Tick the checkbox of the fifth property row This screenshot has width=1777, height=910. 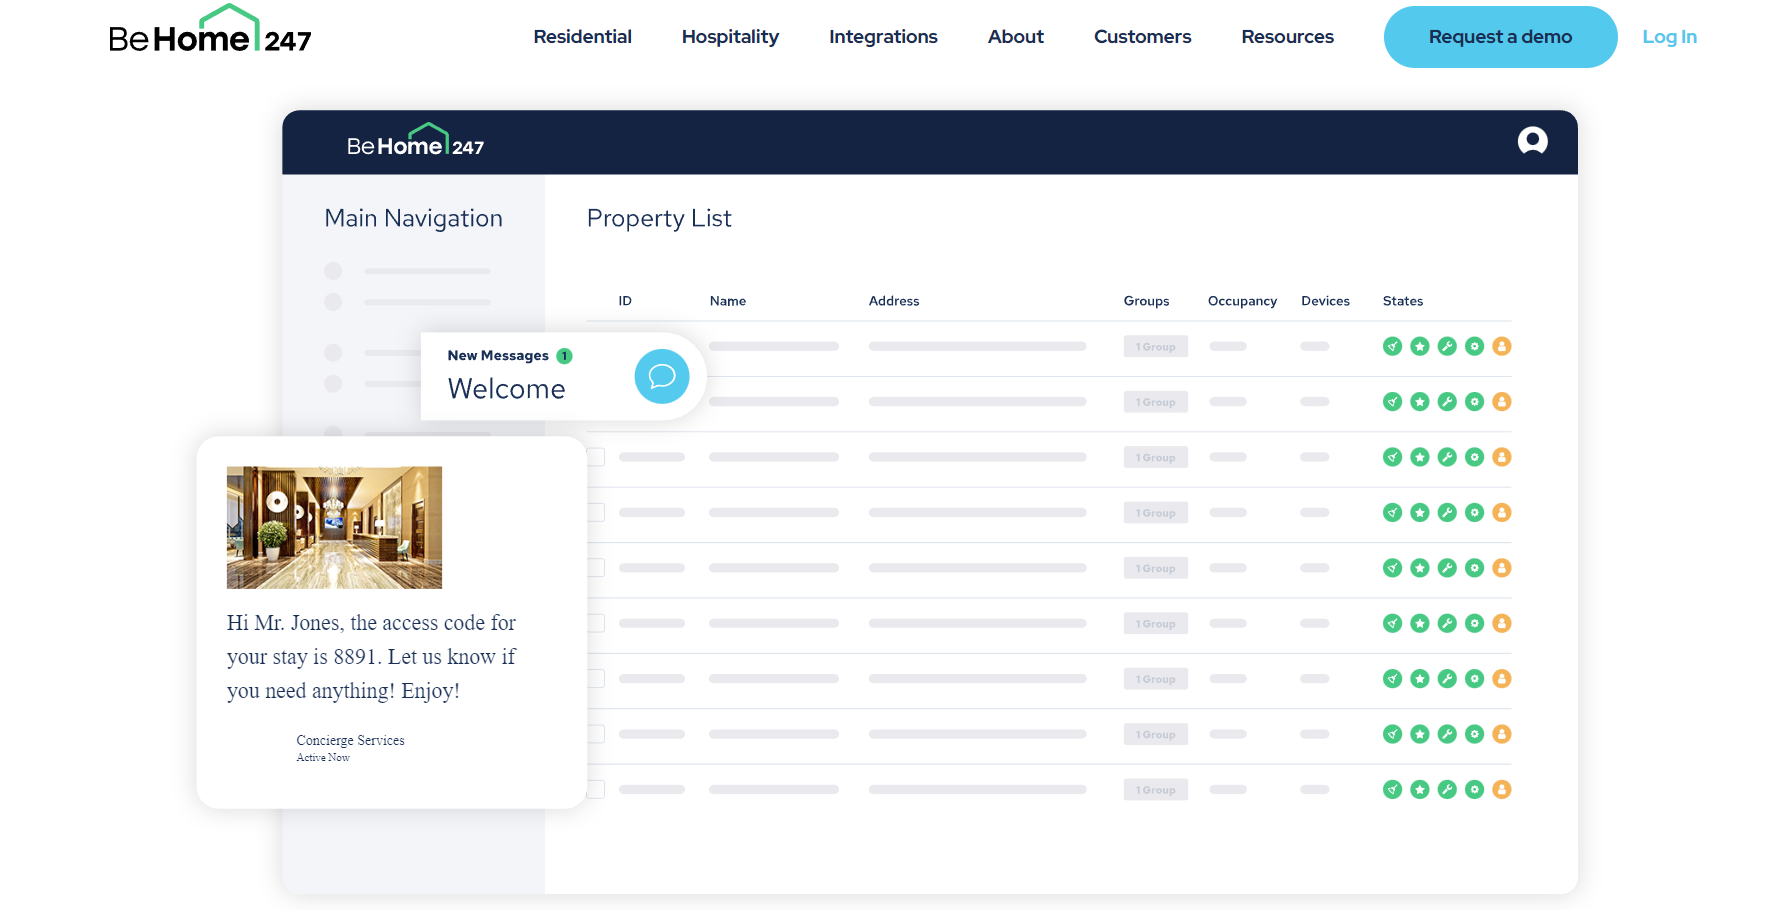596,568
